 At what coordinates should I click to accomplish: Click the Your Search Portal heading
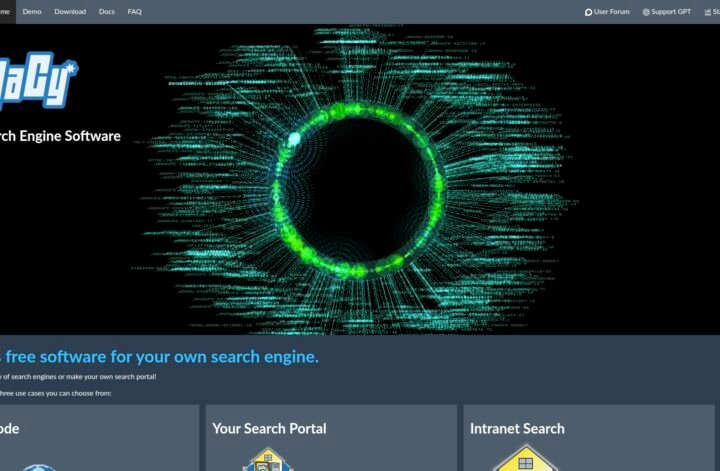pos(269,429)
